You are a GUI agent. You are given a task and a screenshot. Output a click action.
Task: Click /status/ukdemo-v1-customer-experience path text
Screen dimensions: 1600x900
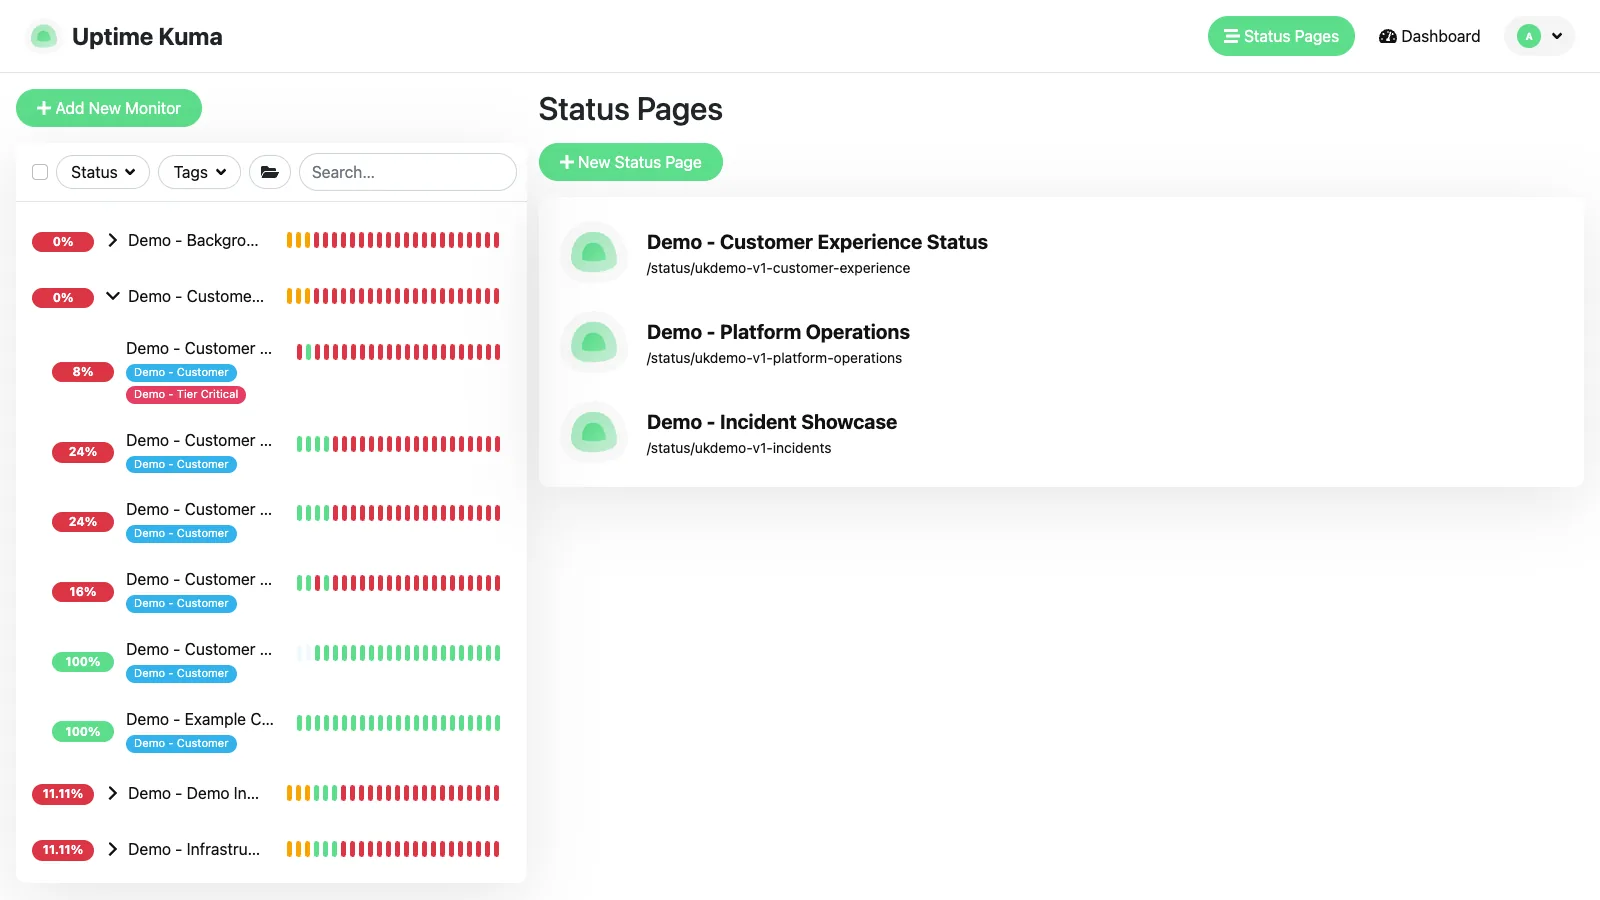tap(778, 268)
